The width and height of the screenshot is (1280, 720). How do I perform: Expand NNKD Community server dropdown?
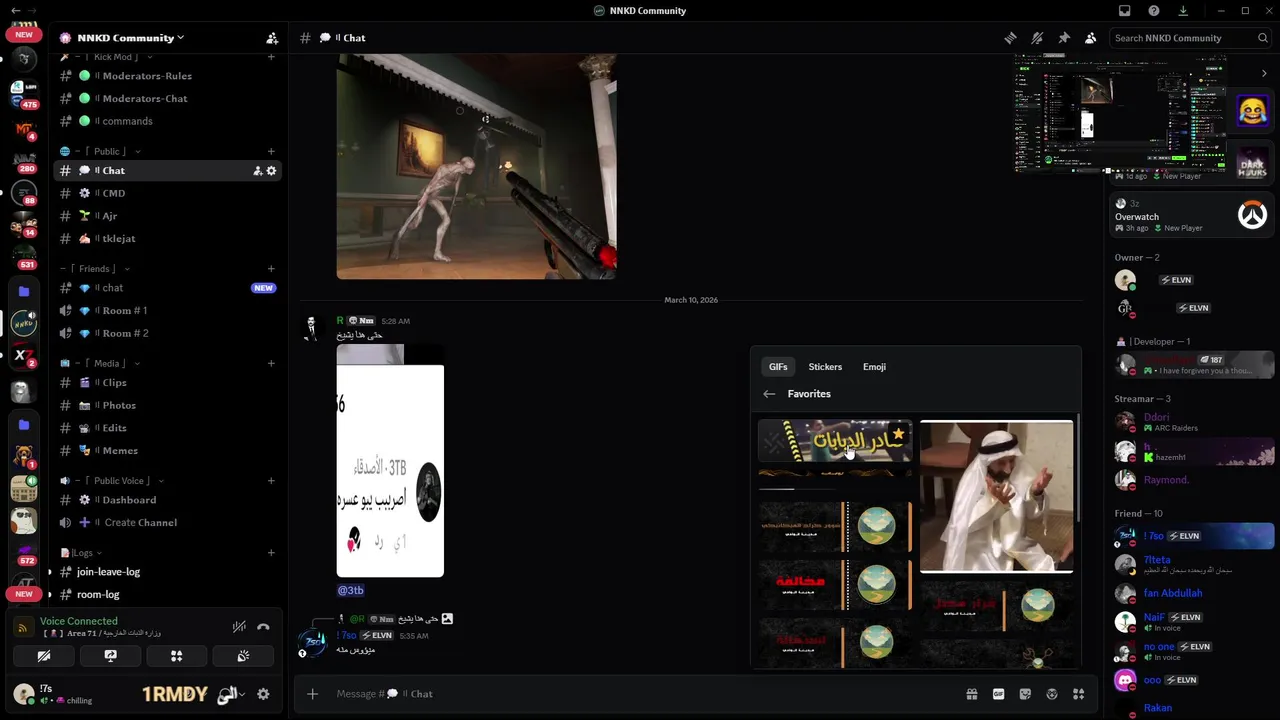(180, 38)
